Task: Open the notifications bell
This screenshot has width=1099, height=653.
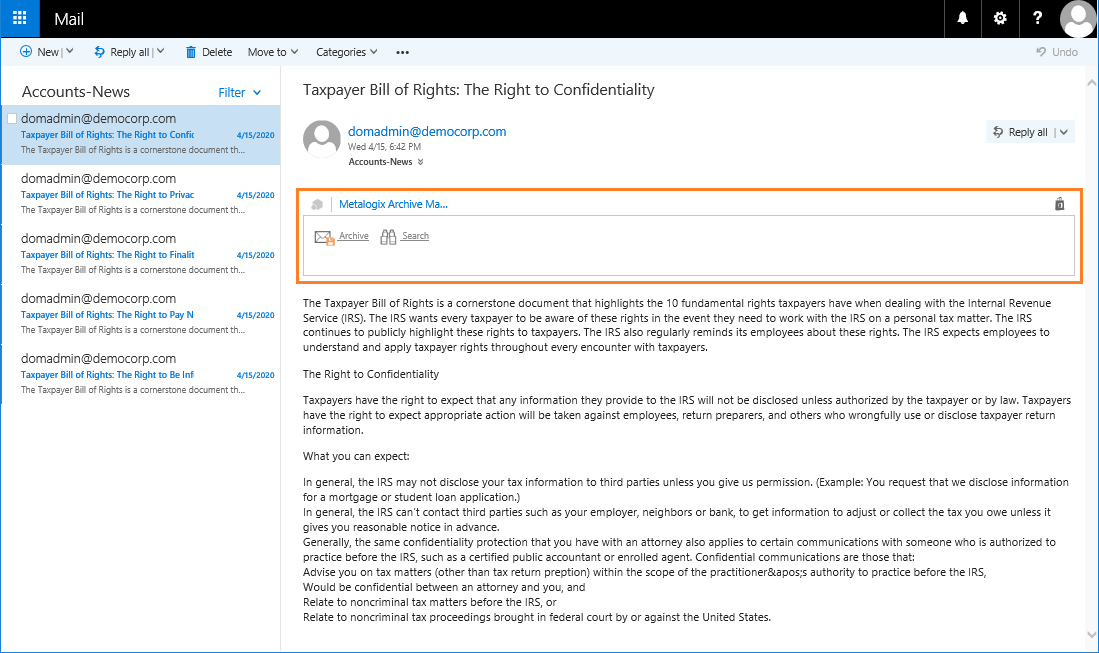Action: tap(963, 18)
